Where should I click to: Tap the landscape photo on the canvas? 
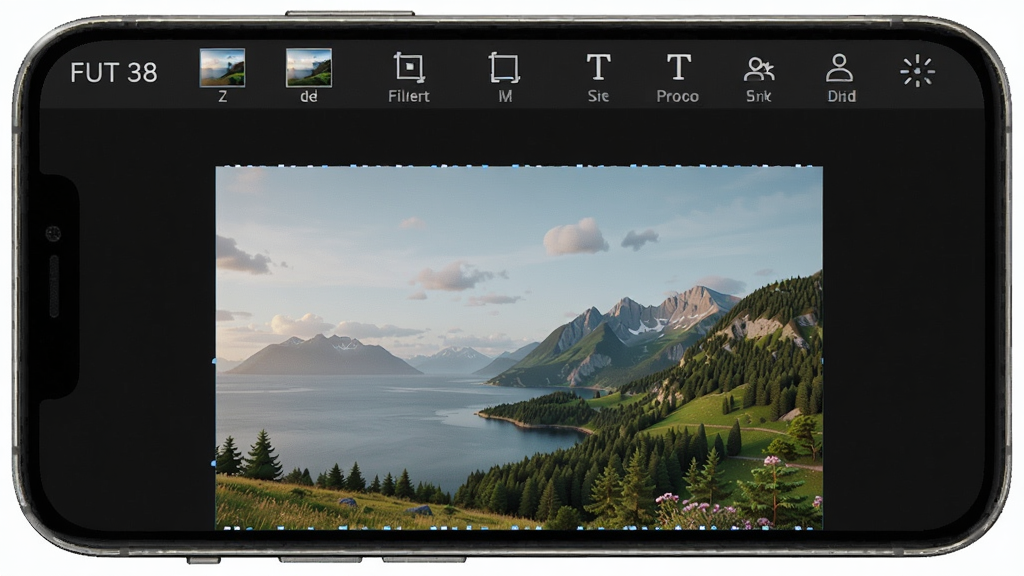pyautogui.click(x=519, y=347)
